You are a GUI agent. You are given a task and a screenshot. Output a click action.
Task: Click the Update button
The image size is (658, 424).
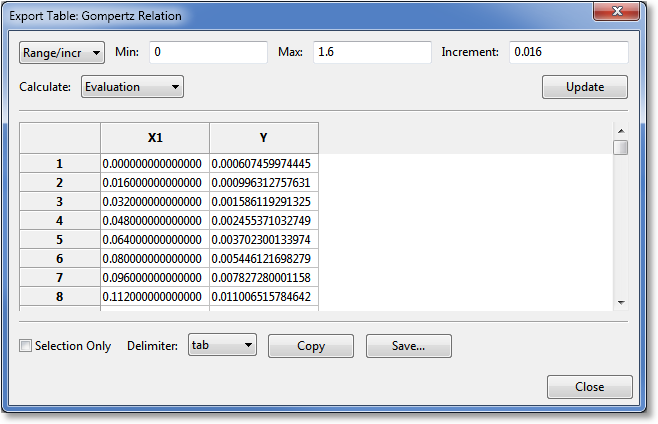tap(585, 87)
